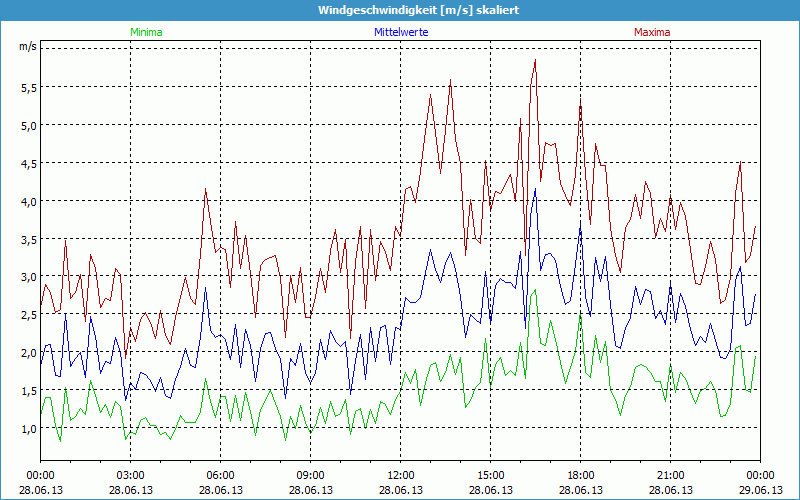Click the green Minima legend label
800x500 pixels.
[x=146, y=32]
